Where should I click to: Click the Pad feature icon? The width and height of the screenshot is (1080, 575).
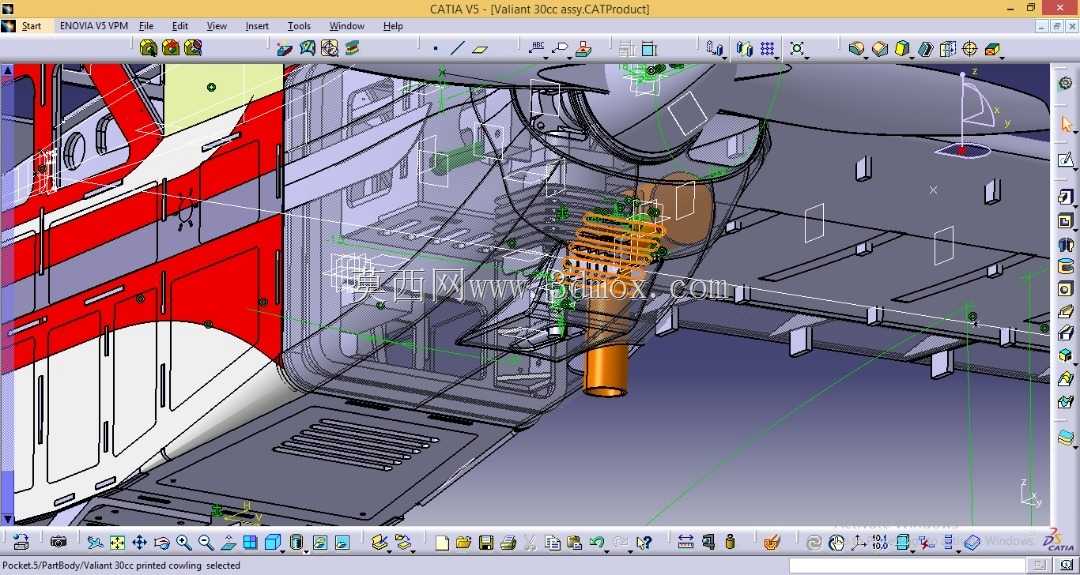[x=1064, y=198]
